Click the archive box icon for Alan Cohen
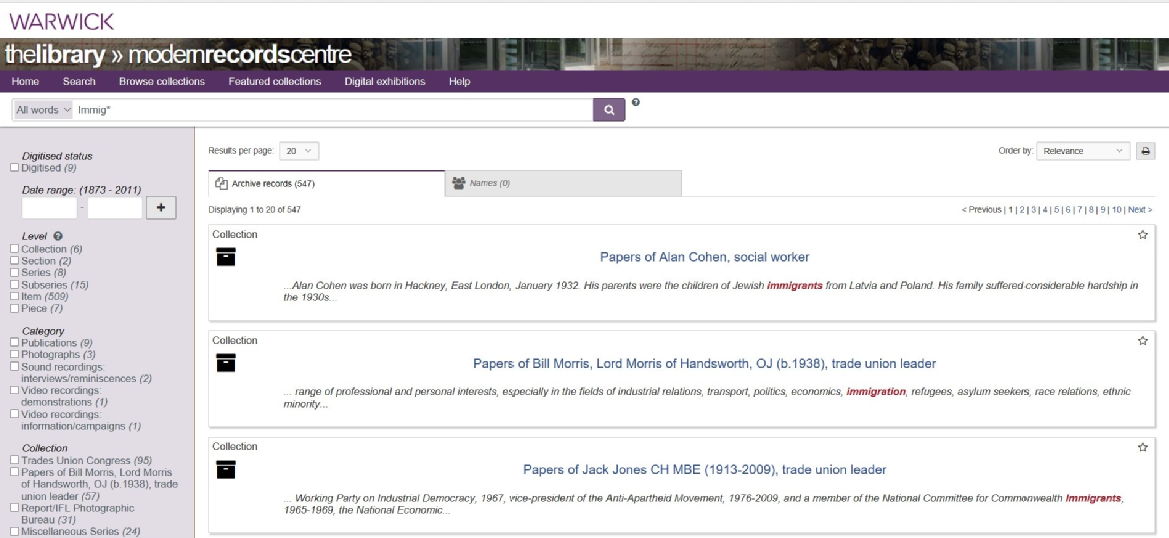Viewport: 1169px width, 538px height. pyautogui.click(x=226, y=258)
